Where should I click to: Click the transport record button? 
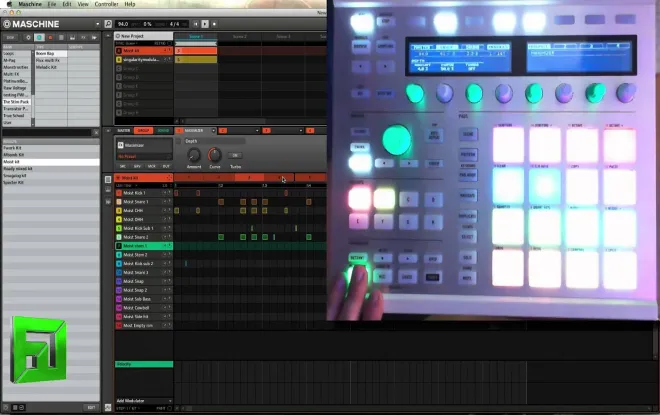pos(214,24)
